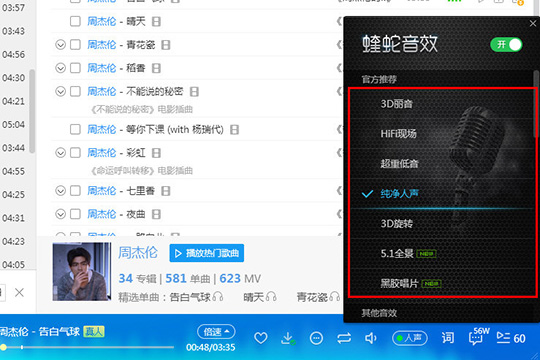Screen dimensions: 540x360
Task: Check the box for 周杰伦 - 晴天
Action: point(75,21)
